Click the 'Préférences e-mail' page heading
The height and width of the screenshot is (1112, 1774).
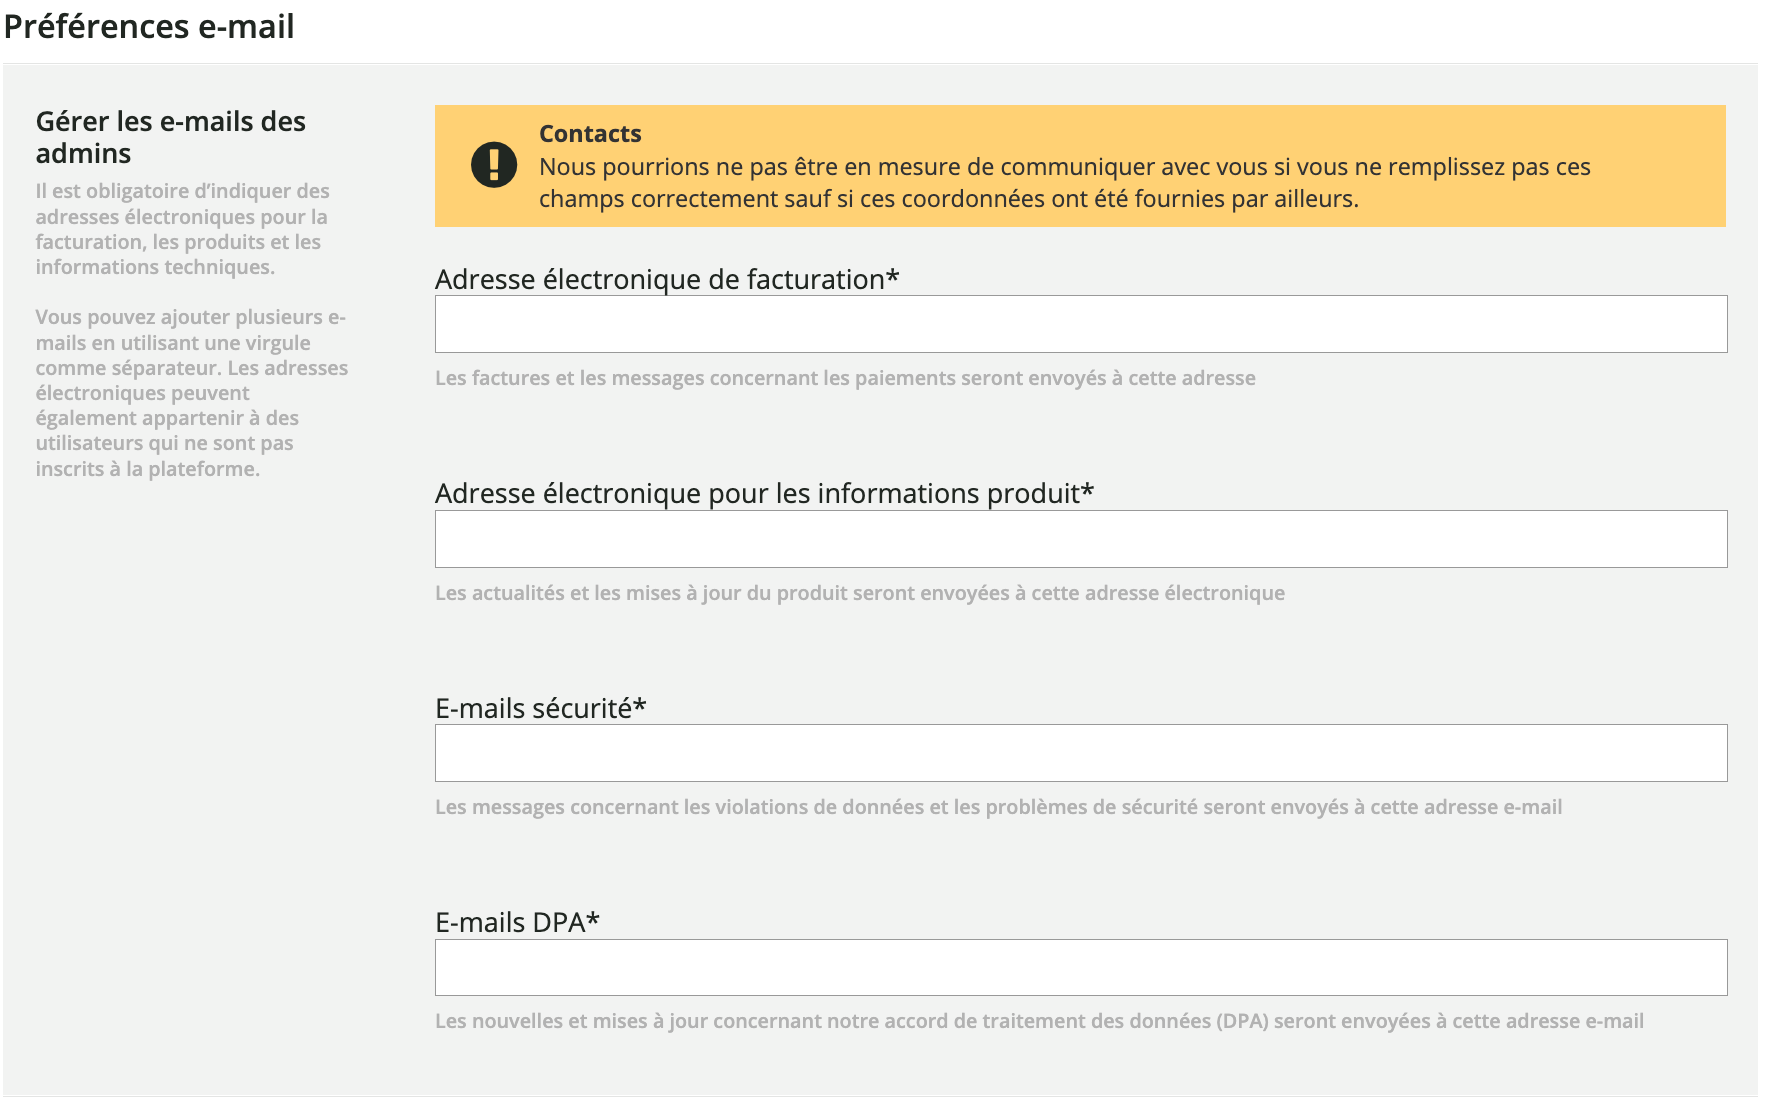[x=149, y=26]
